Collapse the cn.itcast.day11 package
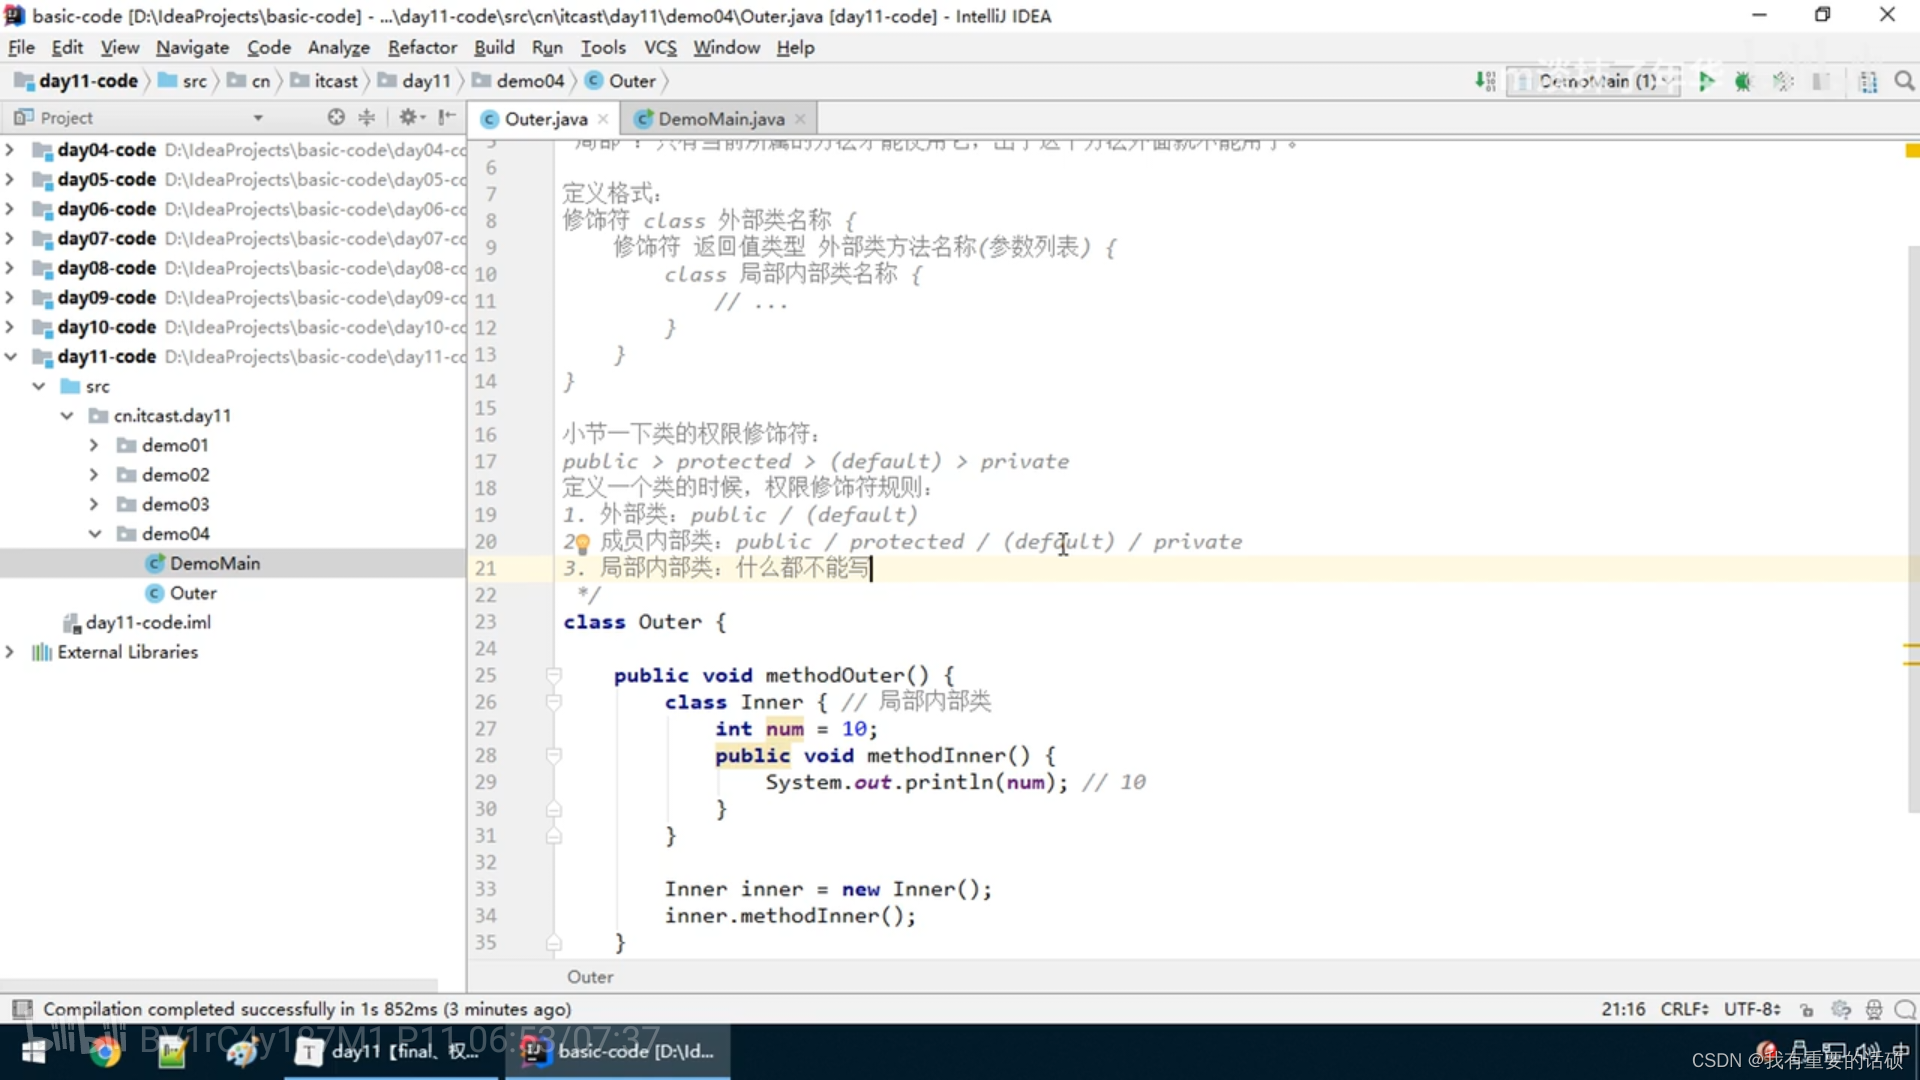 [67, 416]
